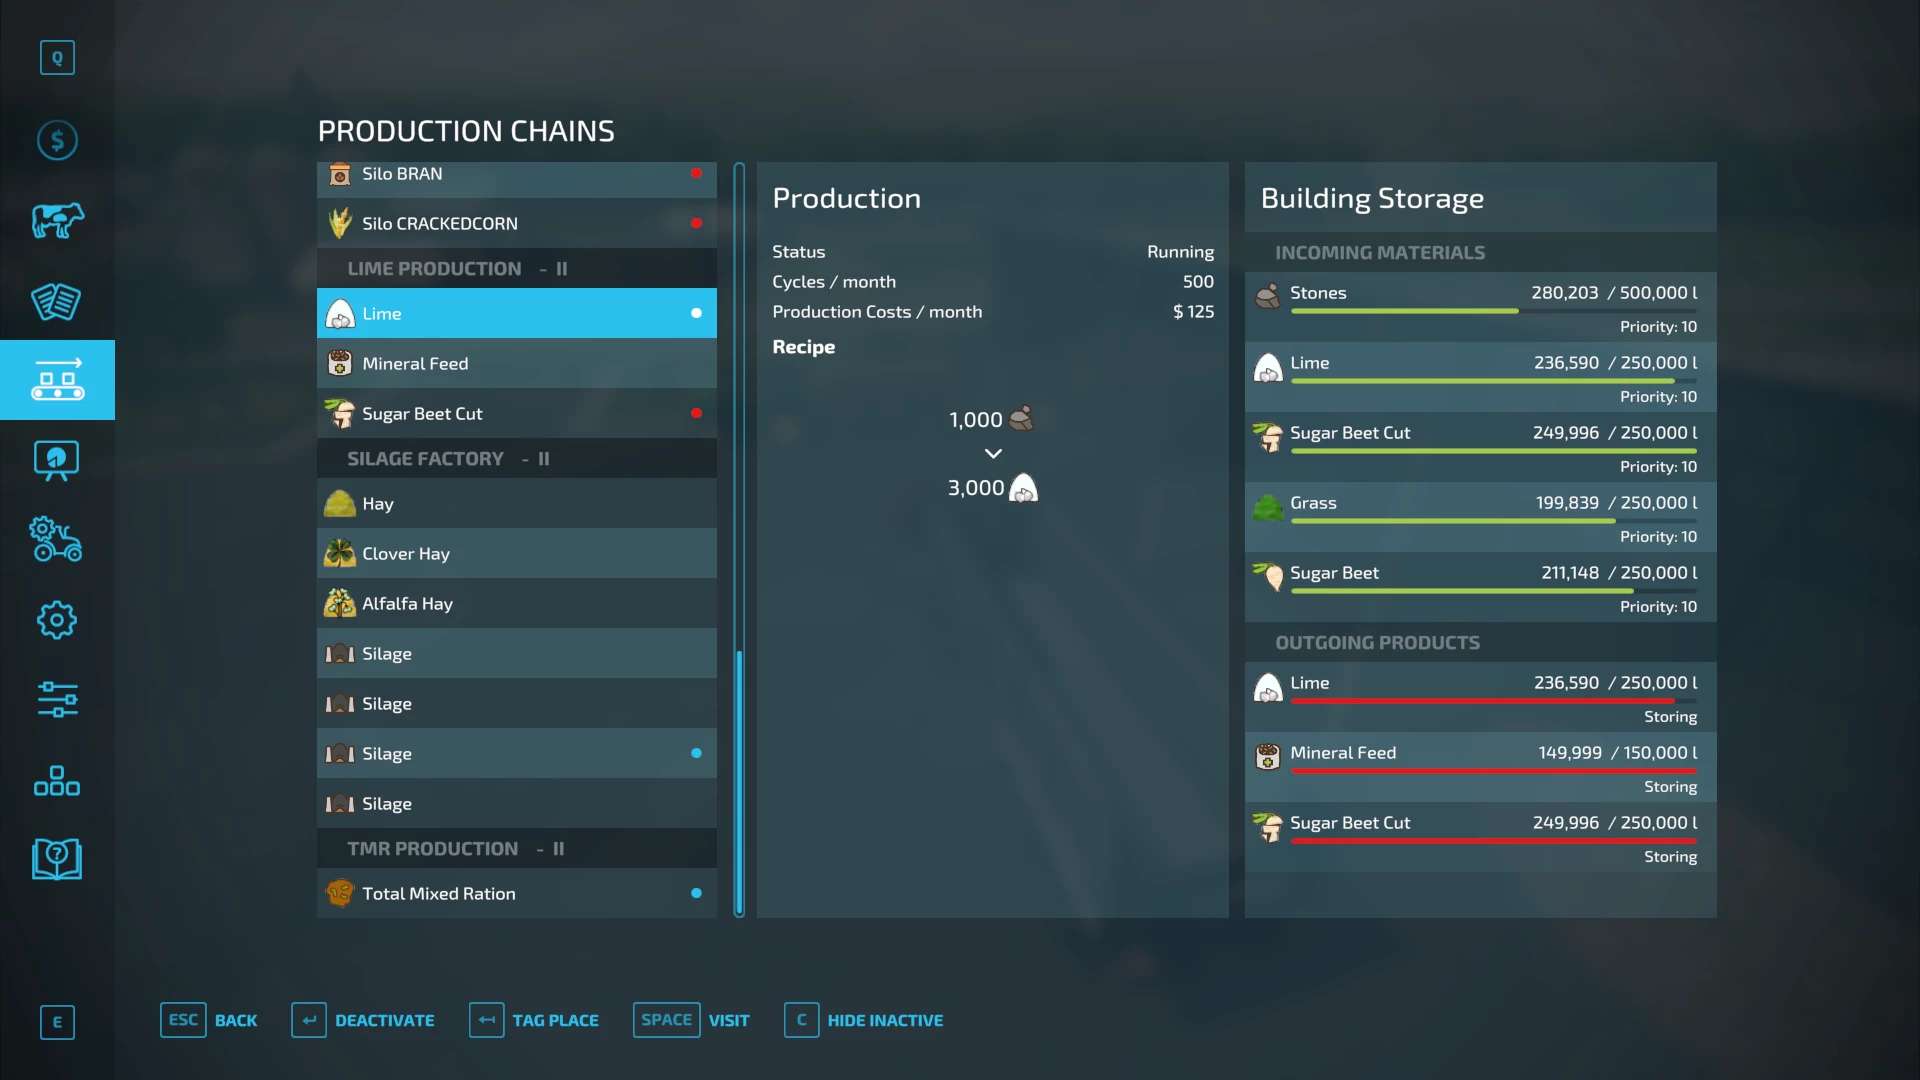Viewport: 1920px width, 1080px height.
Task: Click the DEACTIVATE button
Action: [x=364, y=1020]
